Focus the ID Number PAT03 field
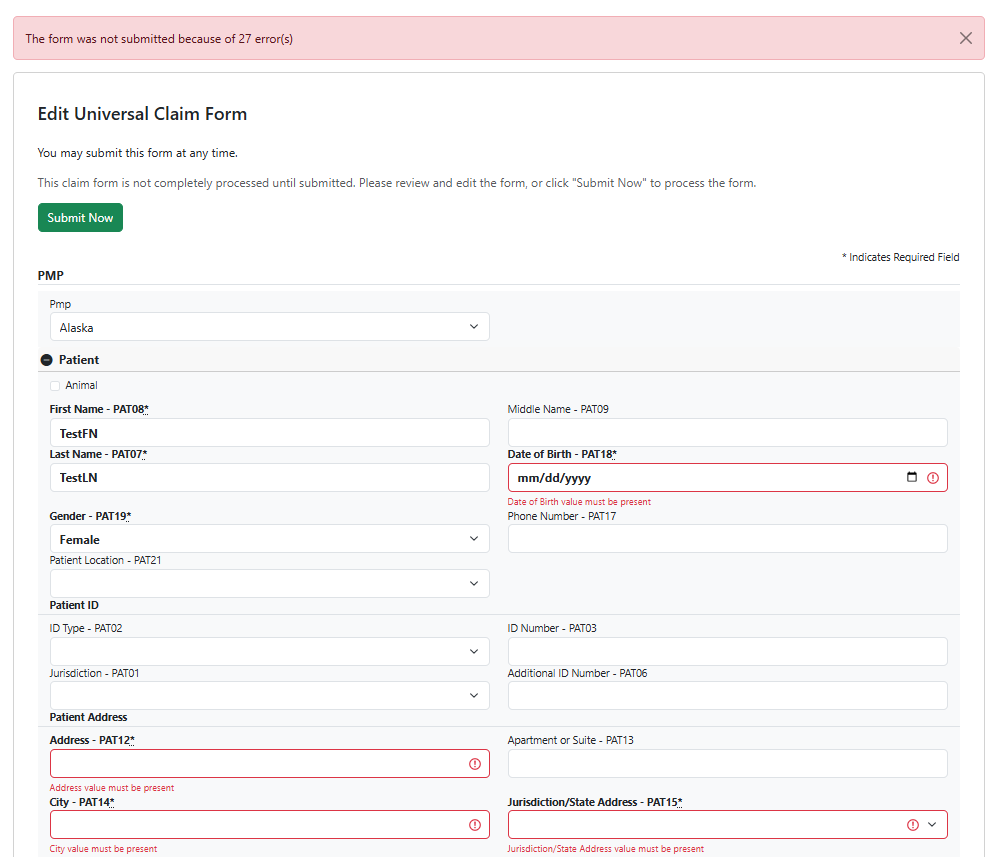Screen dimensions: 998x857 coord(727,651)
